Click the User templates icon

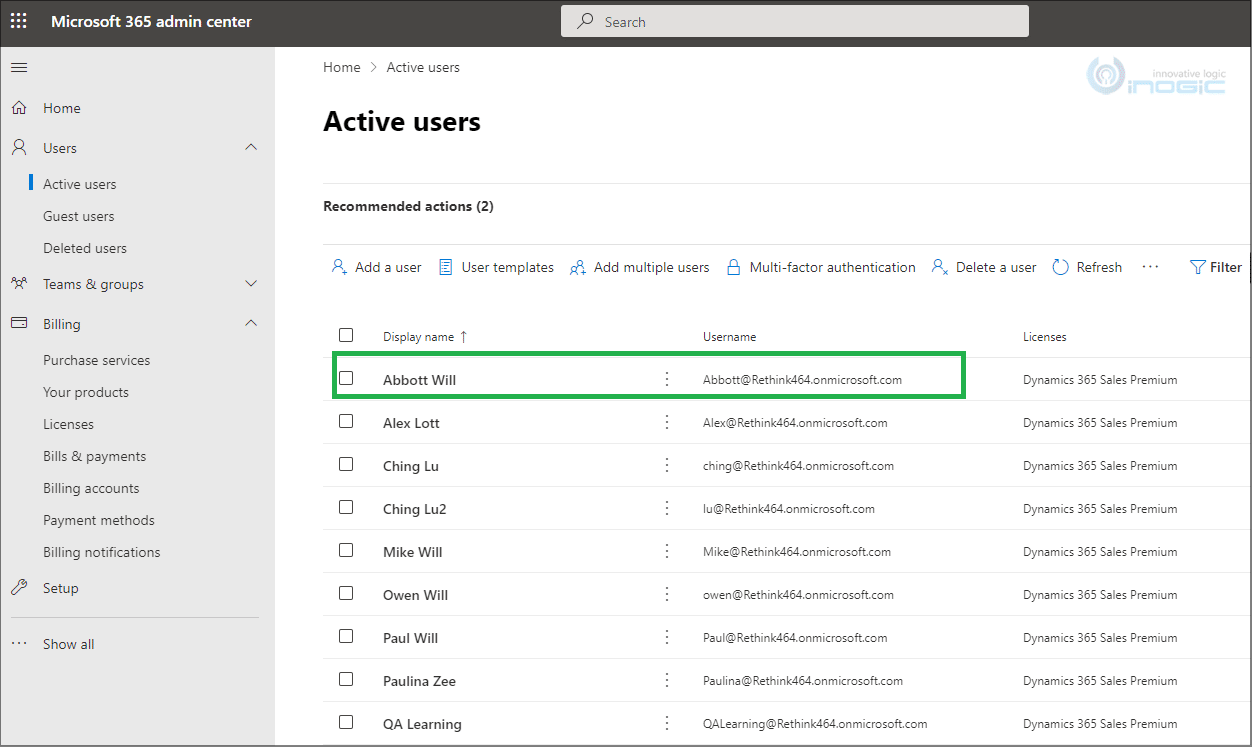[x=446, y=267]
